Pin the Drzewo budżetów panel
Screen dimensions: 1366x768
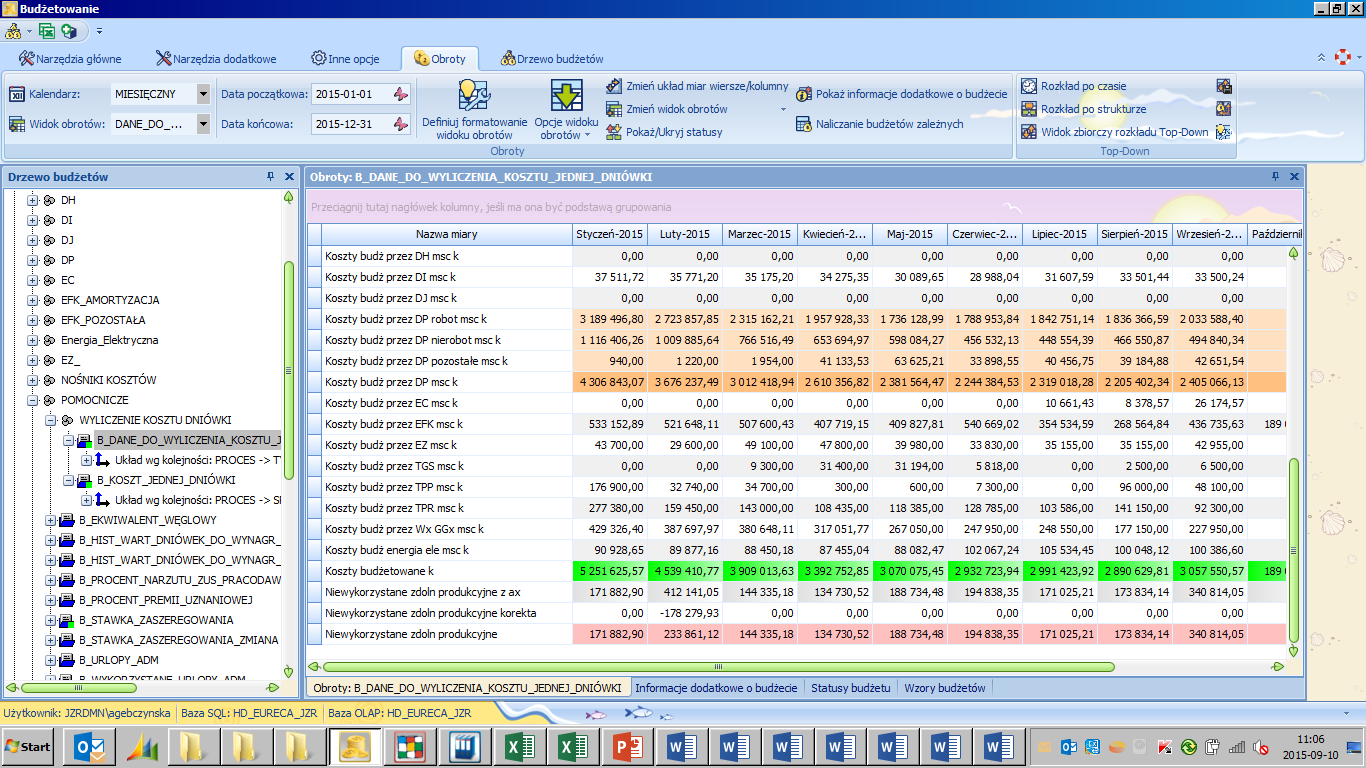coord(270,176)
